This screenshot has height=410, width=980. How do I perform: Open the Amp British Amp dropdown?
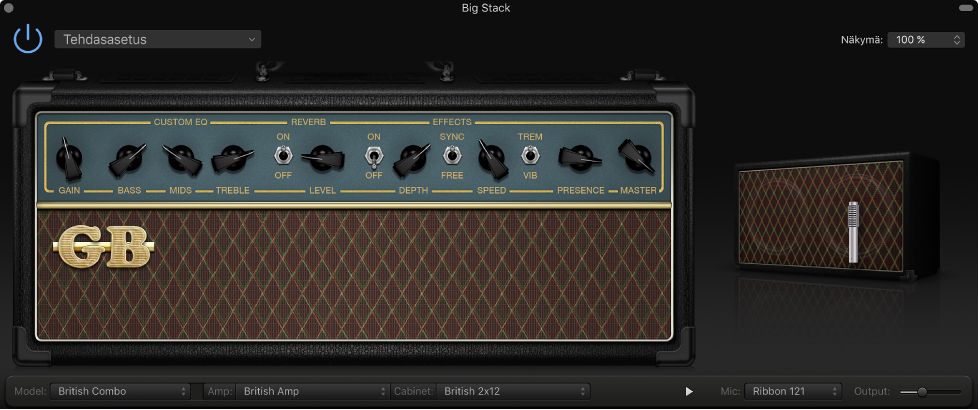click(312, 391)
